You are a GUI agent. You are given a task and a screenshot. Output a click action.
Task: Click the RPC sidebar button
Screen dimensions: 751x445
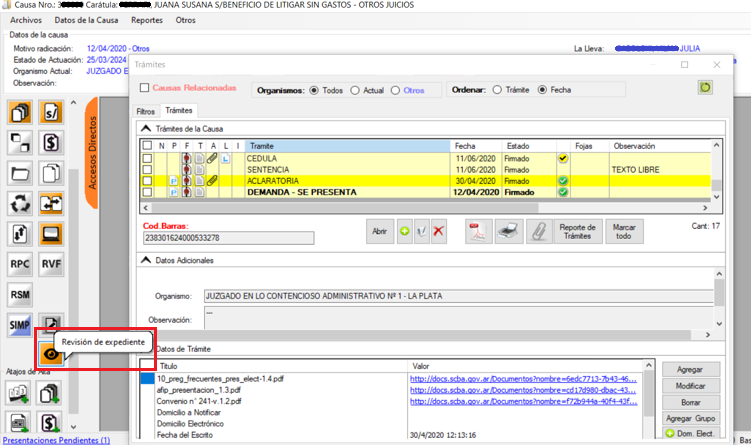tap(20, 264)
